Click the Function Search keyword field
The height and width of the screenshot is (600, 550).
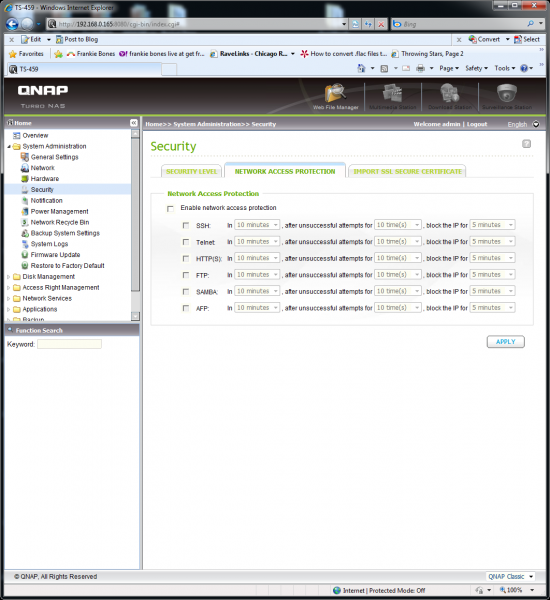tap(69, 344)
